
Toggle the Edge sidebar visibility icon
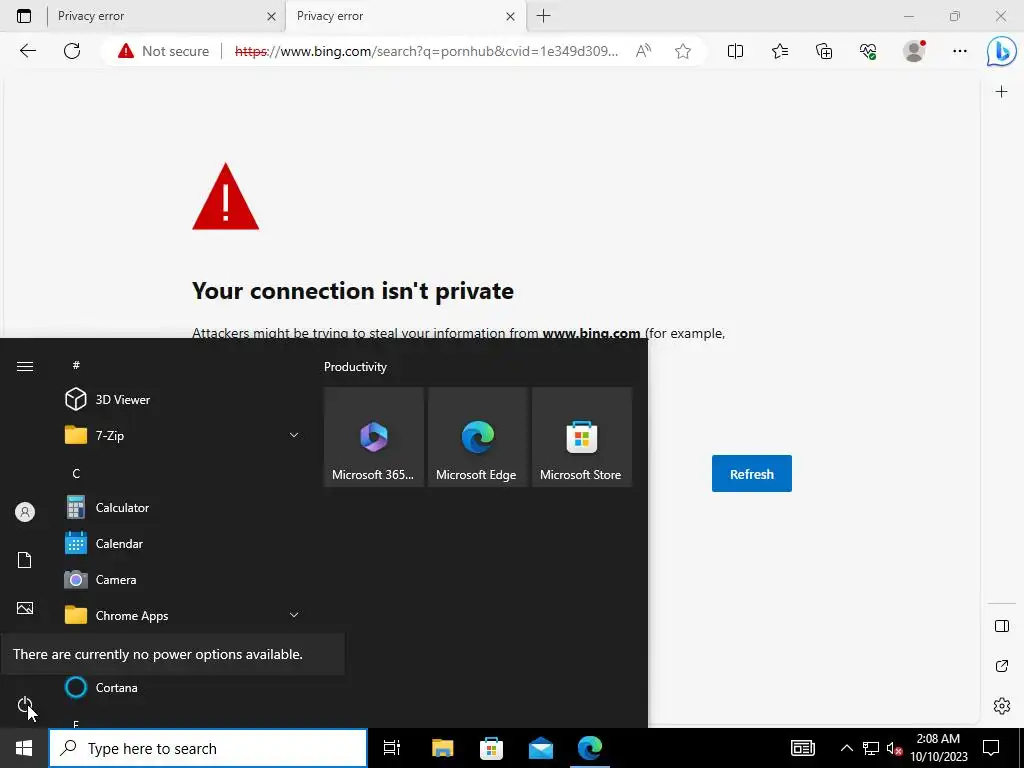(1002, 626)
